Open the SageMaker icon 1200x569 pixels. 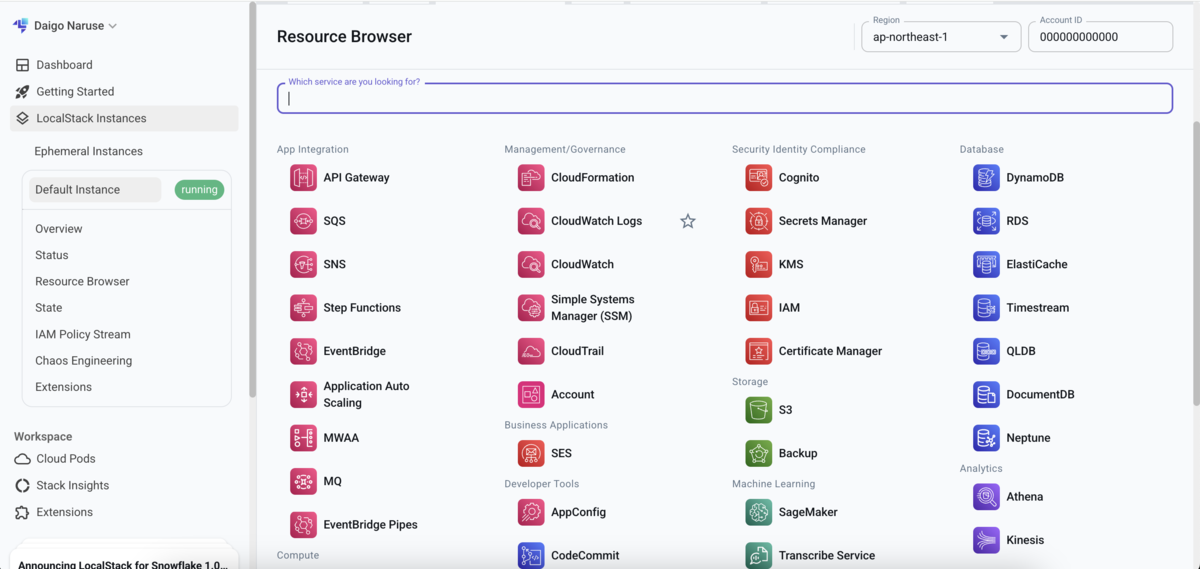coord(759,512)
